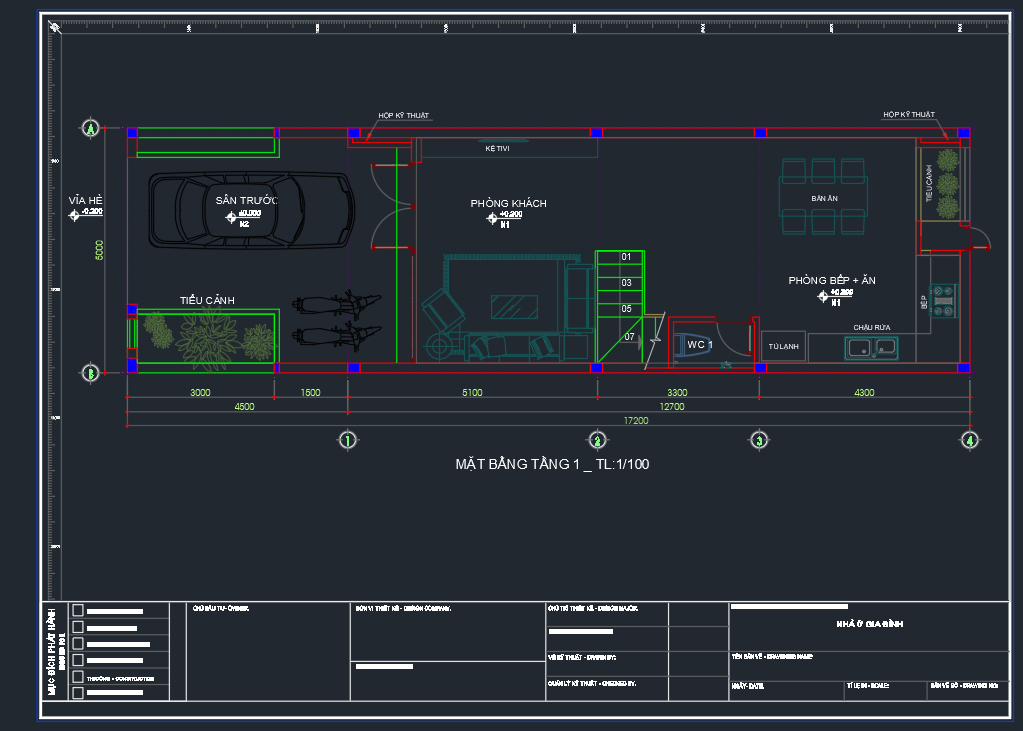Select the drawing title MẶT BẰNG TẦNG 1
1023x731 pixels.
click(x=552, y=464)
